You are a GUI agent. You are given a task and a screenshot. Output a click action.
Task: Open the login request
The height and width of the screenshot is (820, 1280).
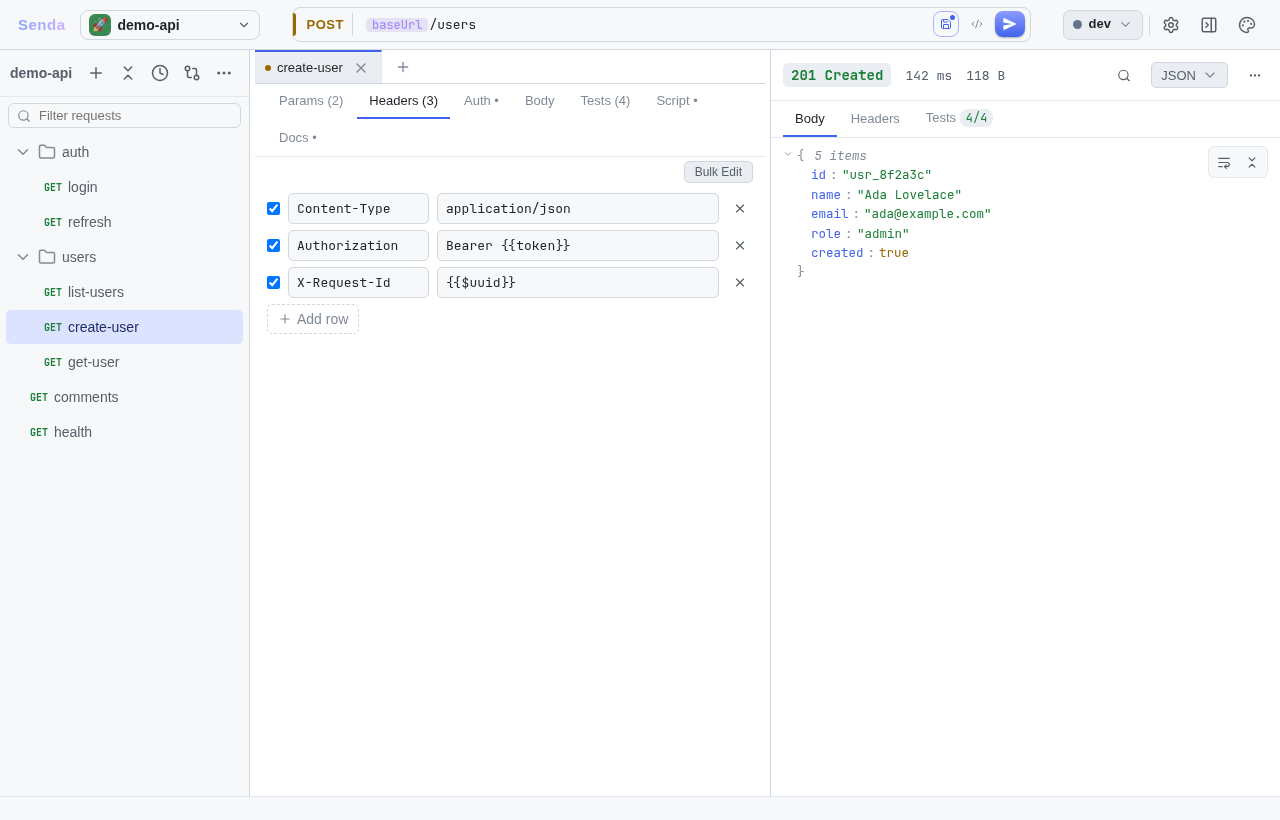click(x=124, y=187)
